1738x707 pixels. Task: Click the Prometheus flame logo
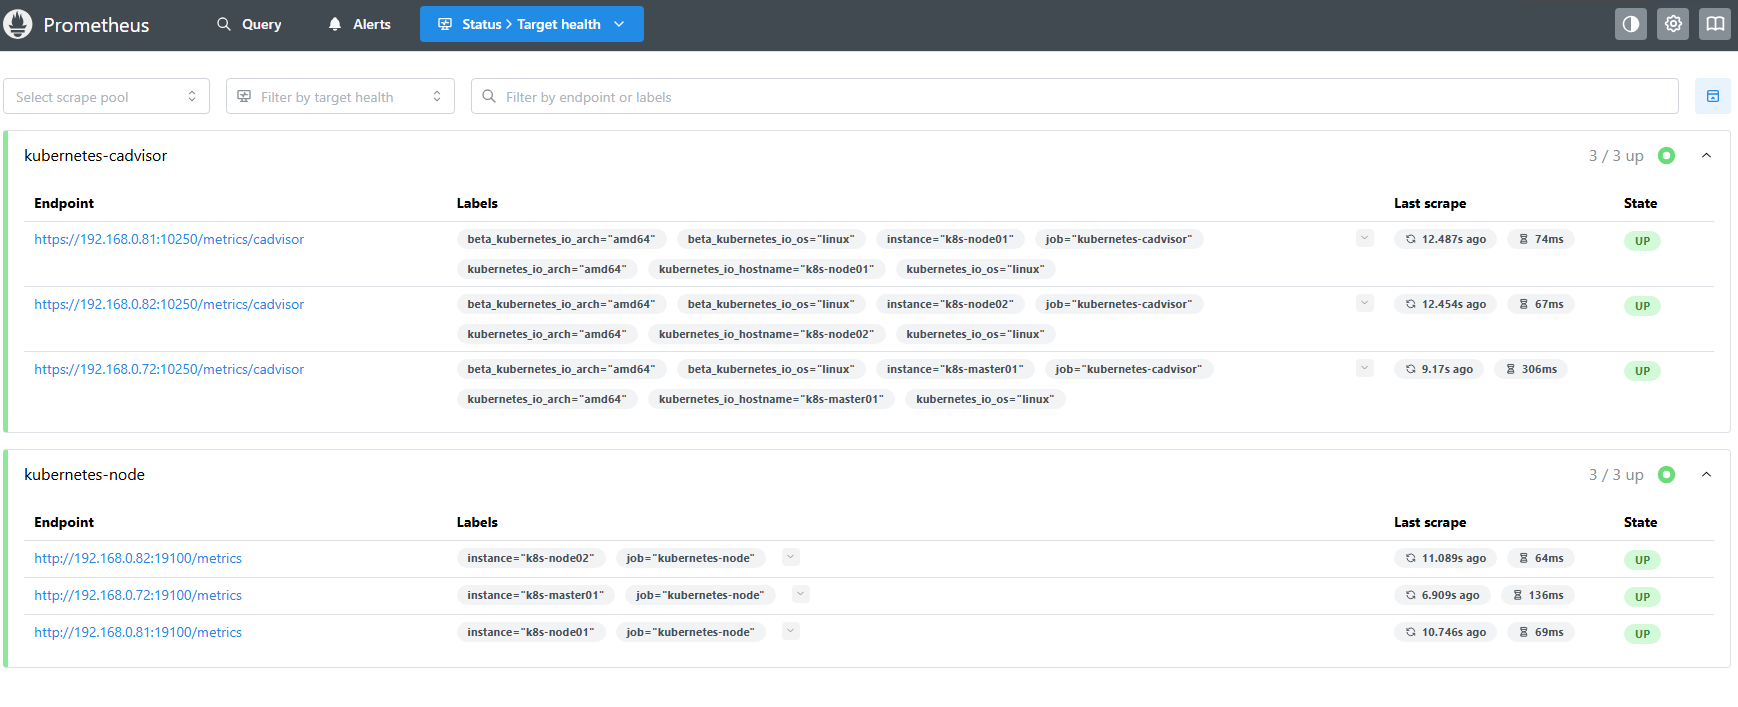pyautogui.click(x=18, y=24)
